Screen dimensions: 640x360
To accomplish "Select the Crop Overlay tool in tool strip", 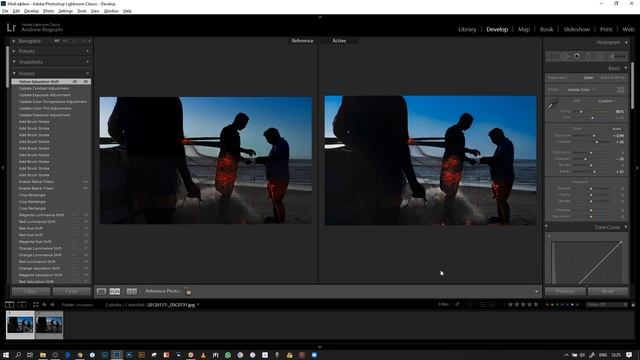I will (x=551, y=56).
